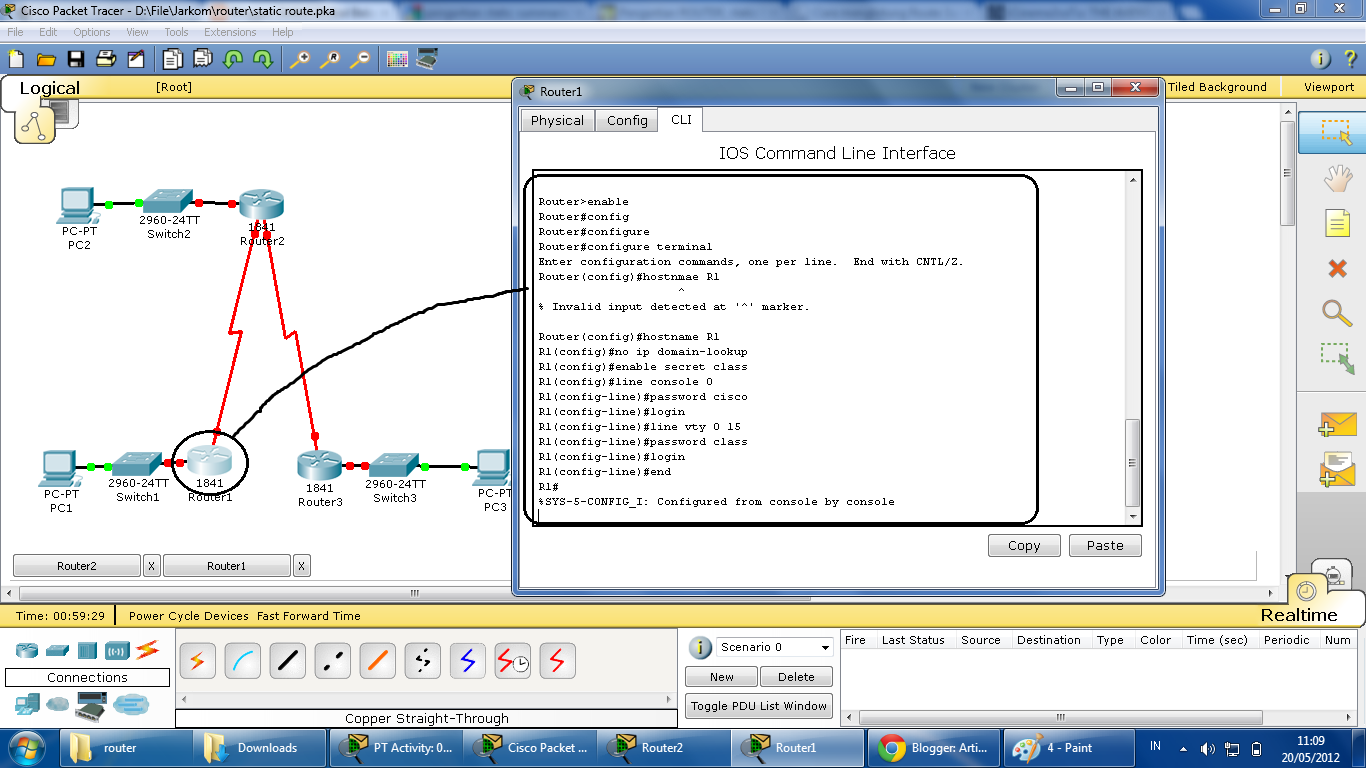Activate the red X Delete tool
This screenshot has height=768, width=1366.
pyautogui.click(x=1337, y=268)
